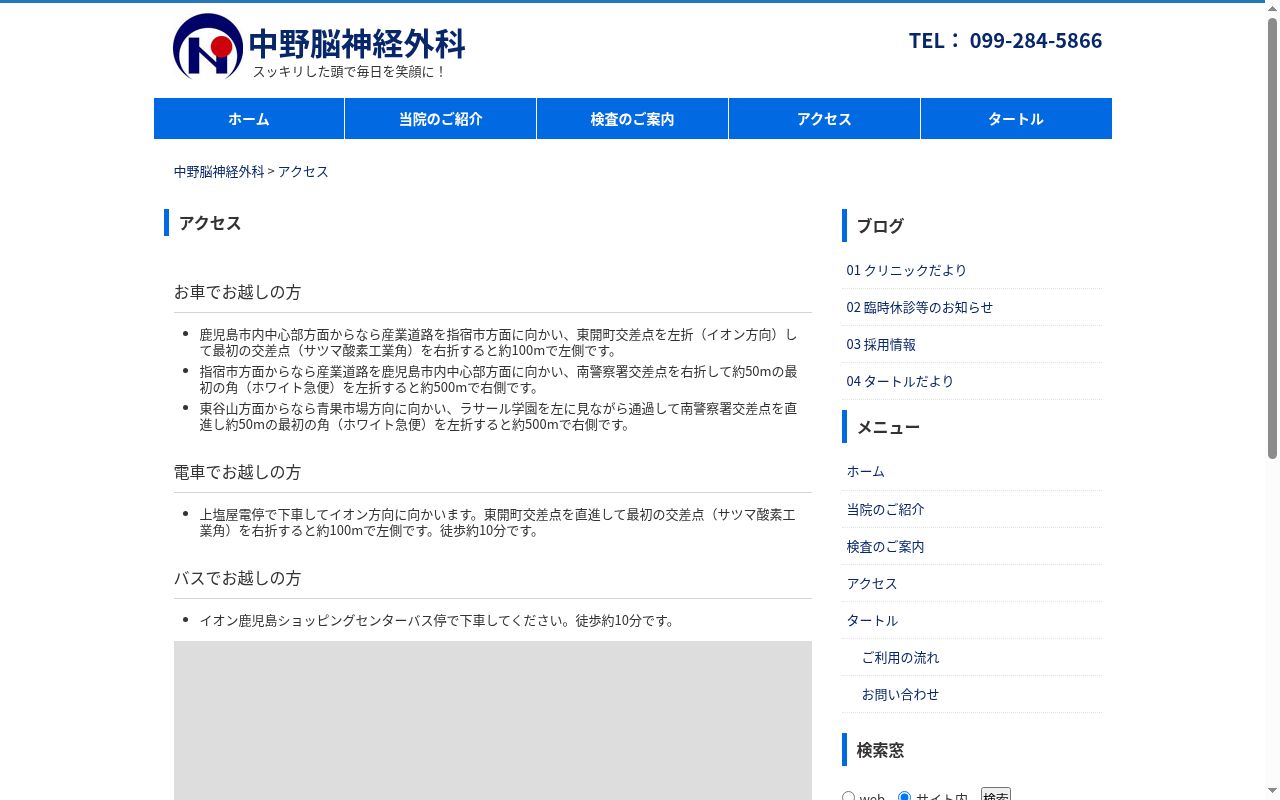The height and width of the screenshot is (800, 1280).
Task: Go to 当院のご紹介 in the blue navigation bar
Action: coord(441,118)
